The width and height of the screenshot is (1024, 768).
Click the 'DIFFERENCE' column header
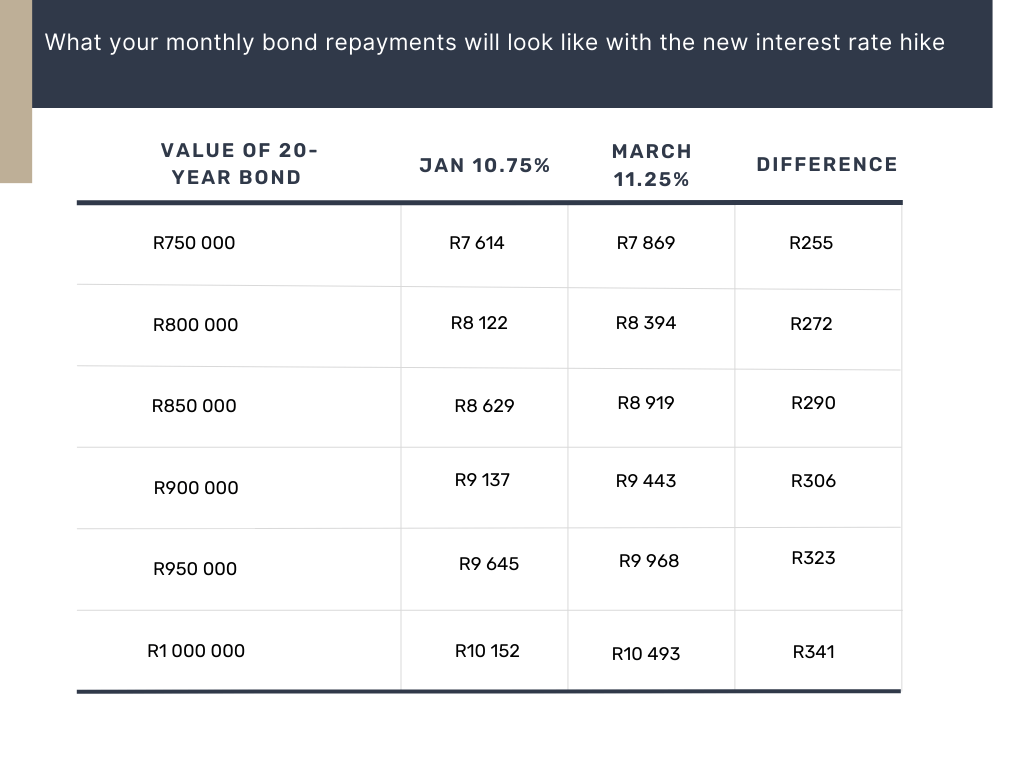click(x=827, y=164)
